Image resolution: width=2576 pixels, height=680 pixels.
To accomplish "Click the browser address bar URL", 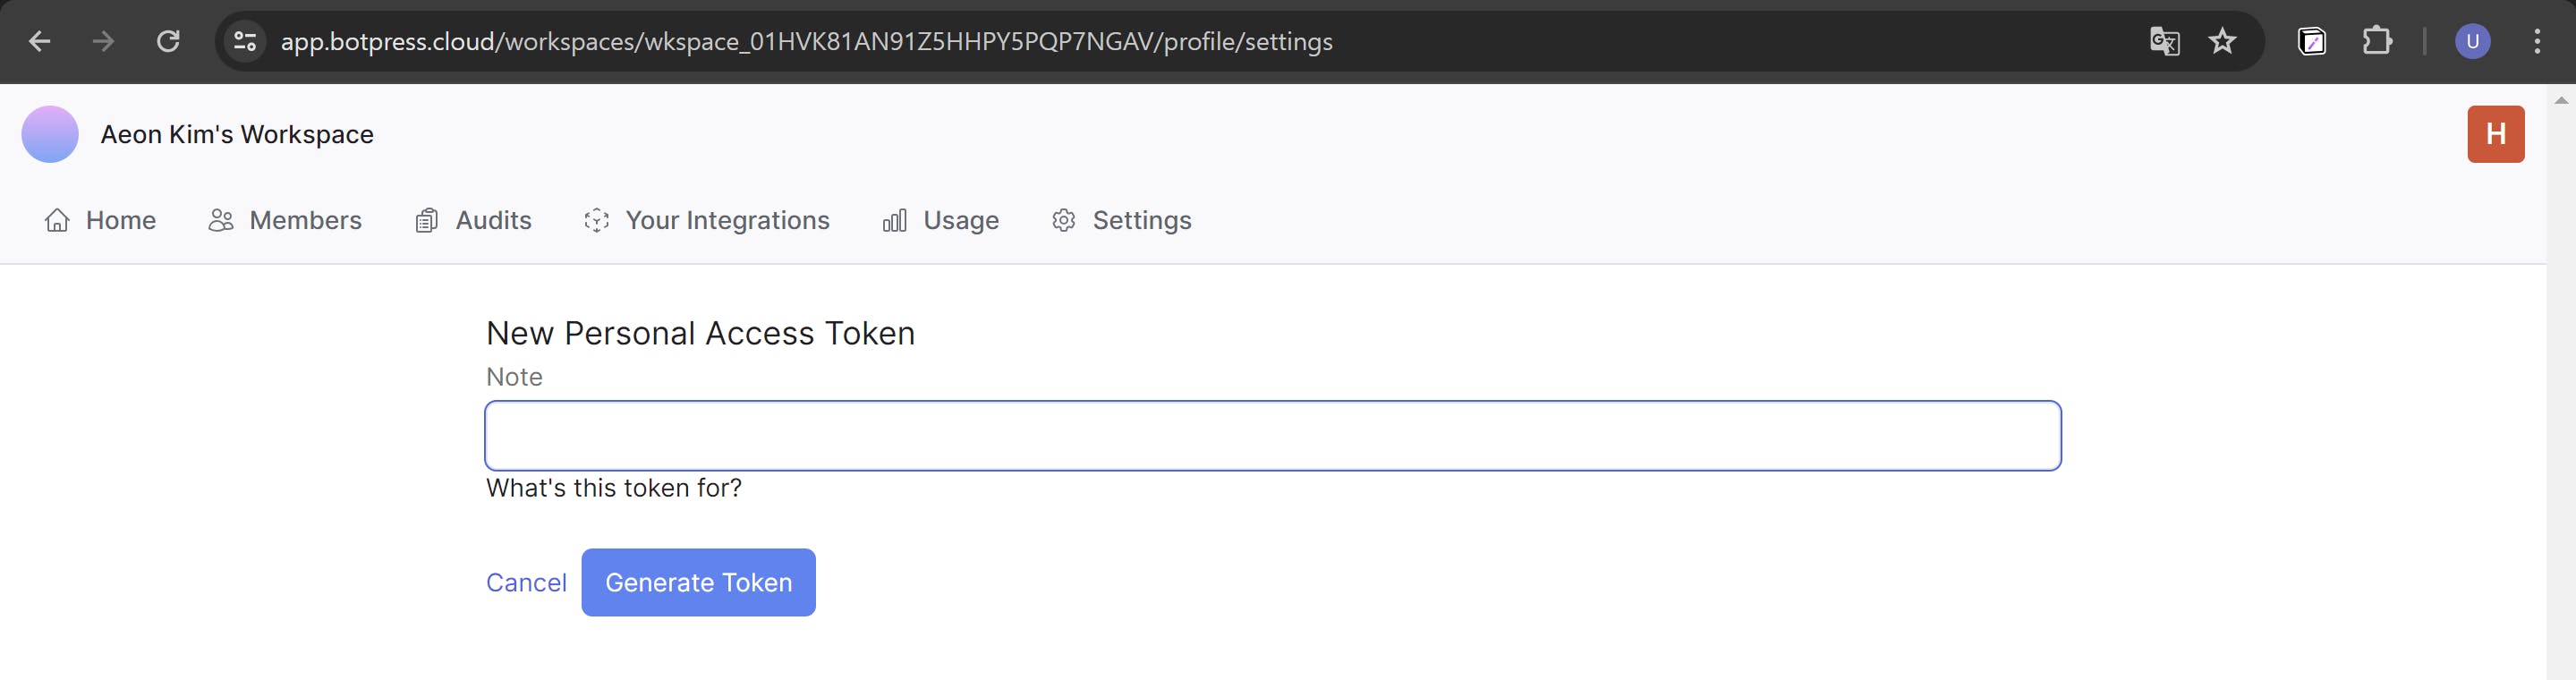I will pos(806,41).
